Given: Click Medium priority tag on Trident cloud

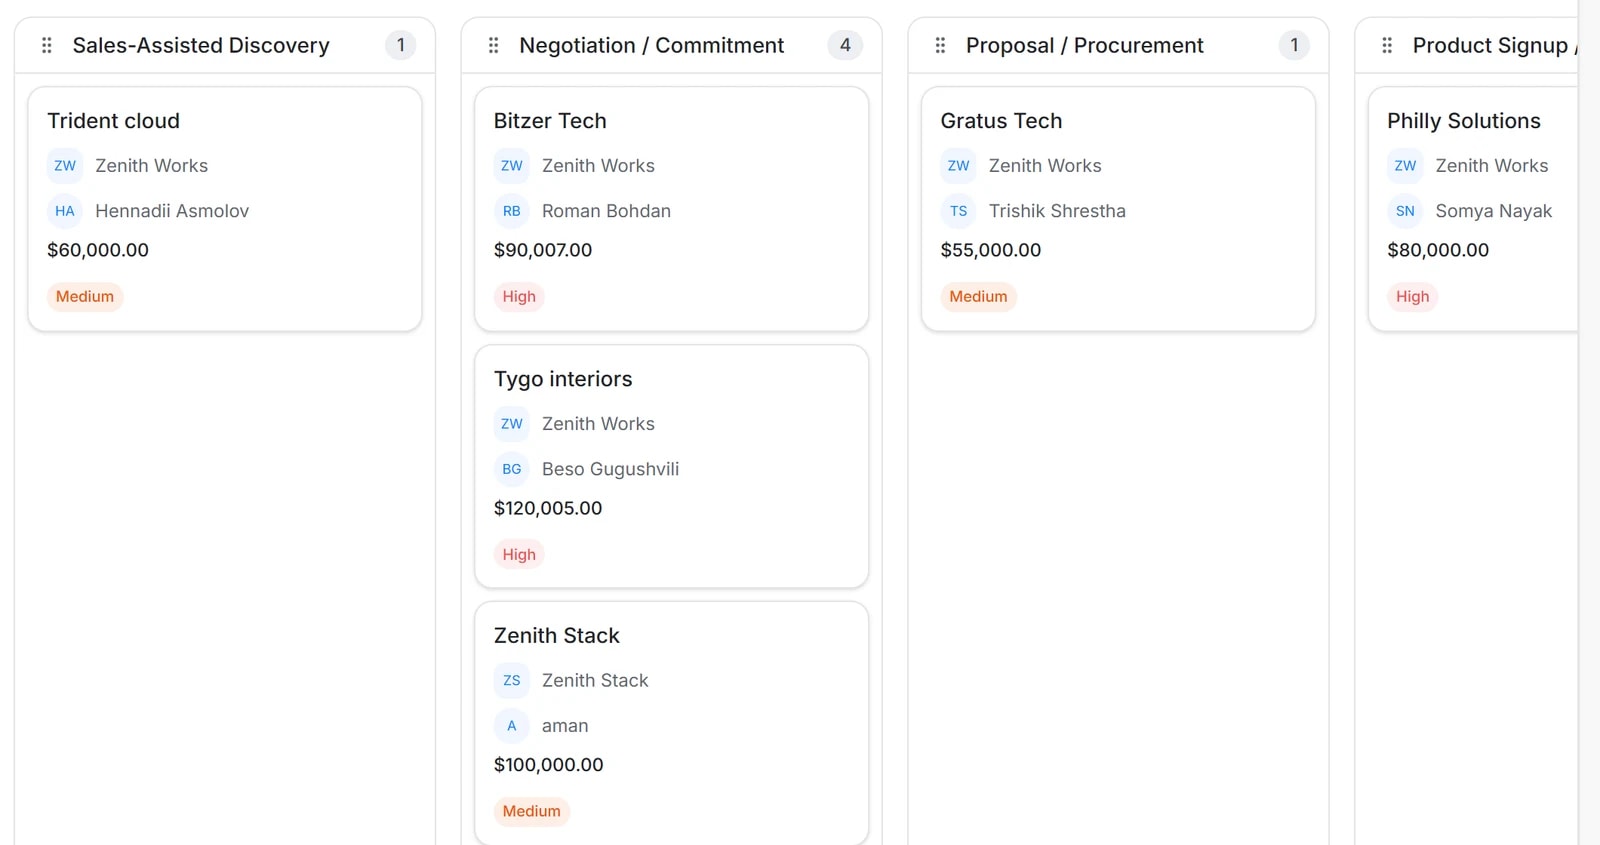Looking at the screenshot, I should (85, 297).
